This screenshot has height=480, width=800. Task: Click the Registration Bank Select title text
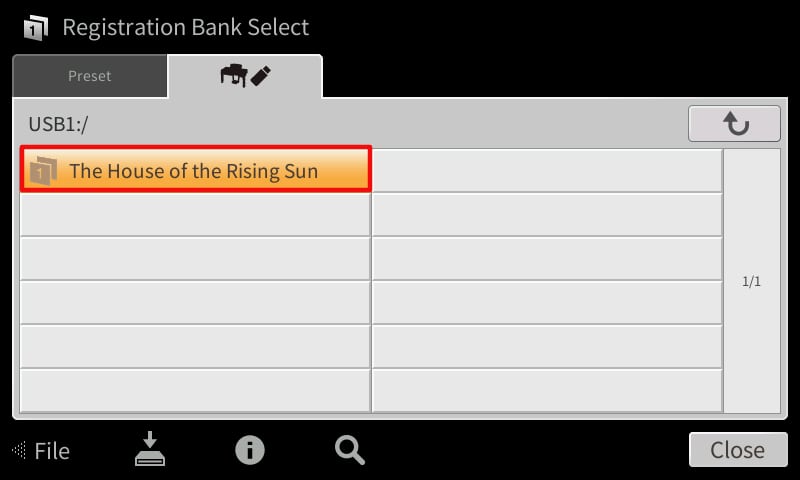186,27
